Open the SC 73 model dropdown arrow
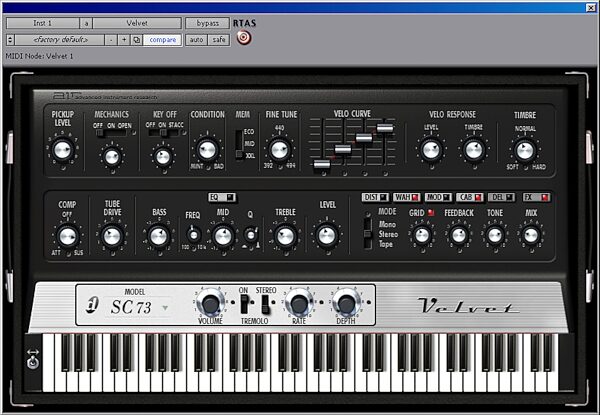600x415 pixels. [165, 308]
